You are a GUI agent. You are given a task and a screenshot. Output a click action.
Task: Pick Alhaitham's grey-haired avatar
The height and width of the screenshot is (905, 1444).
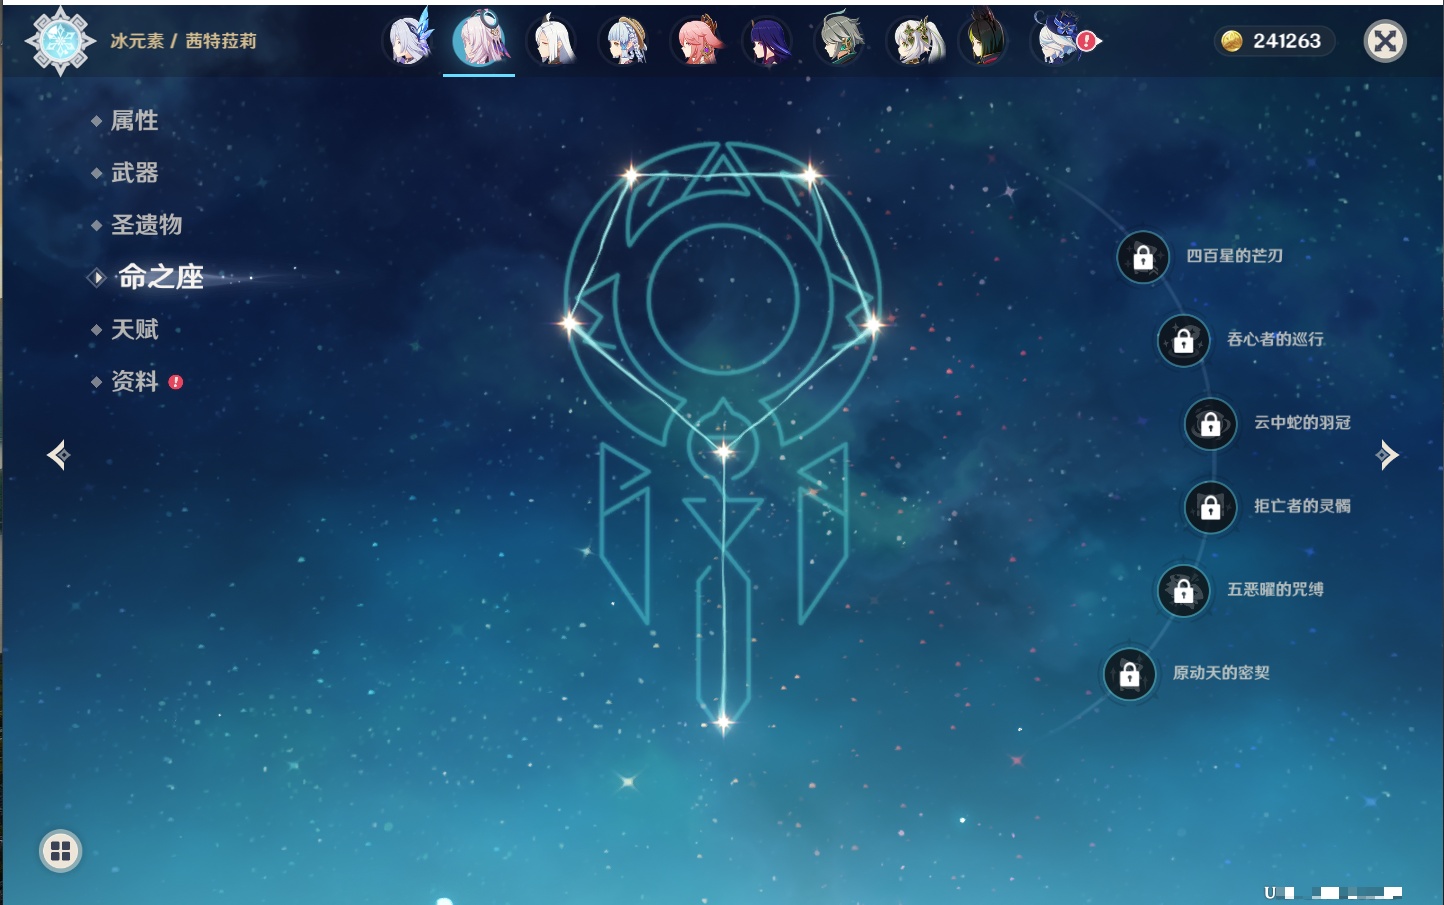(x=840, y=40)
